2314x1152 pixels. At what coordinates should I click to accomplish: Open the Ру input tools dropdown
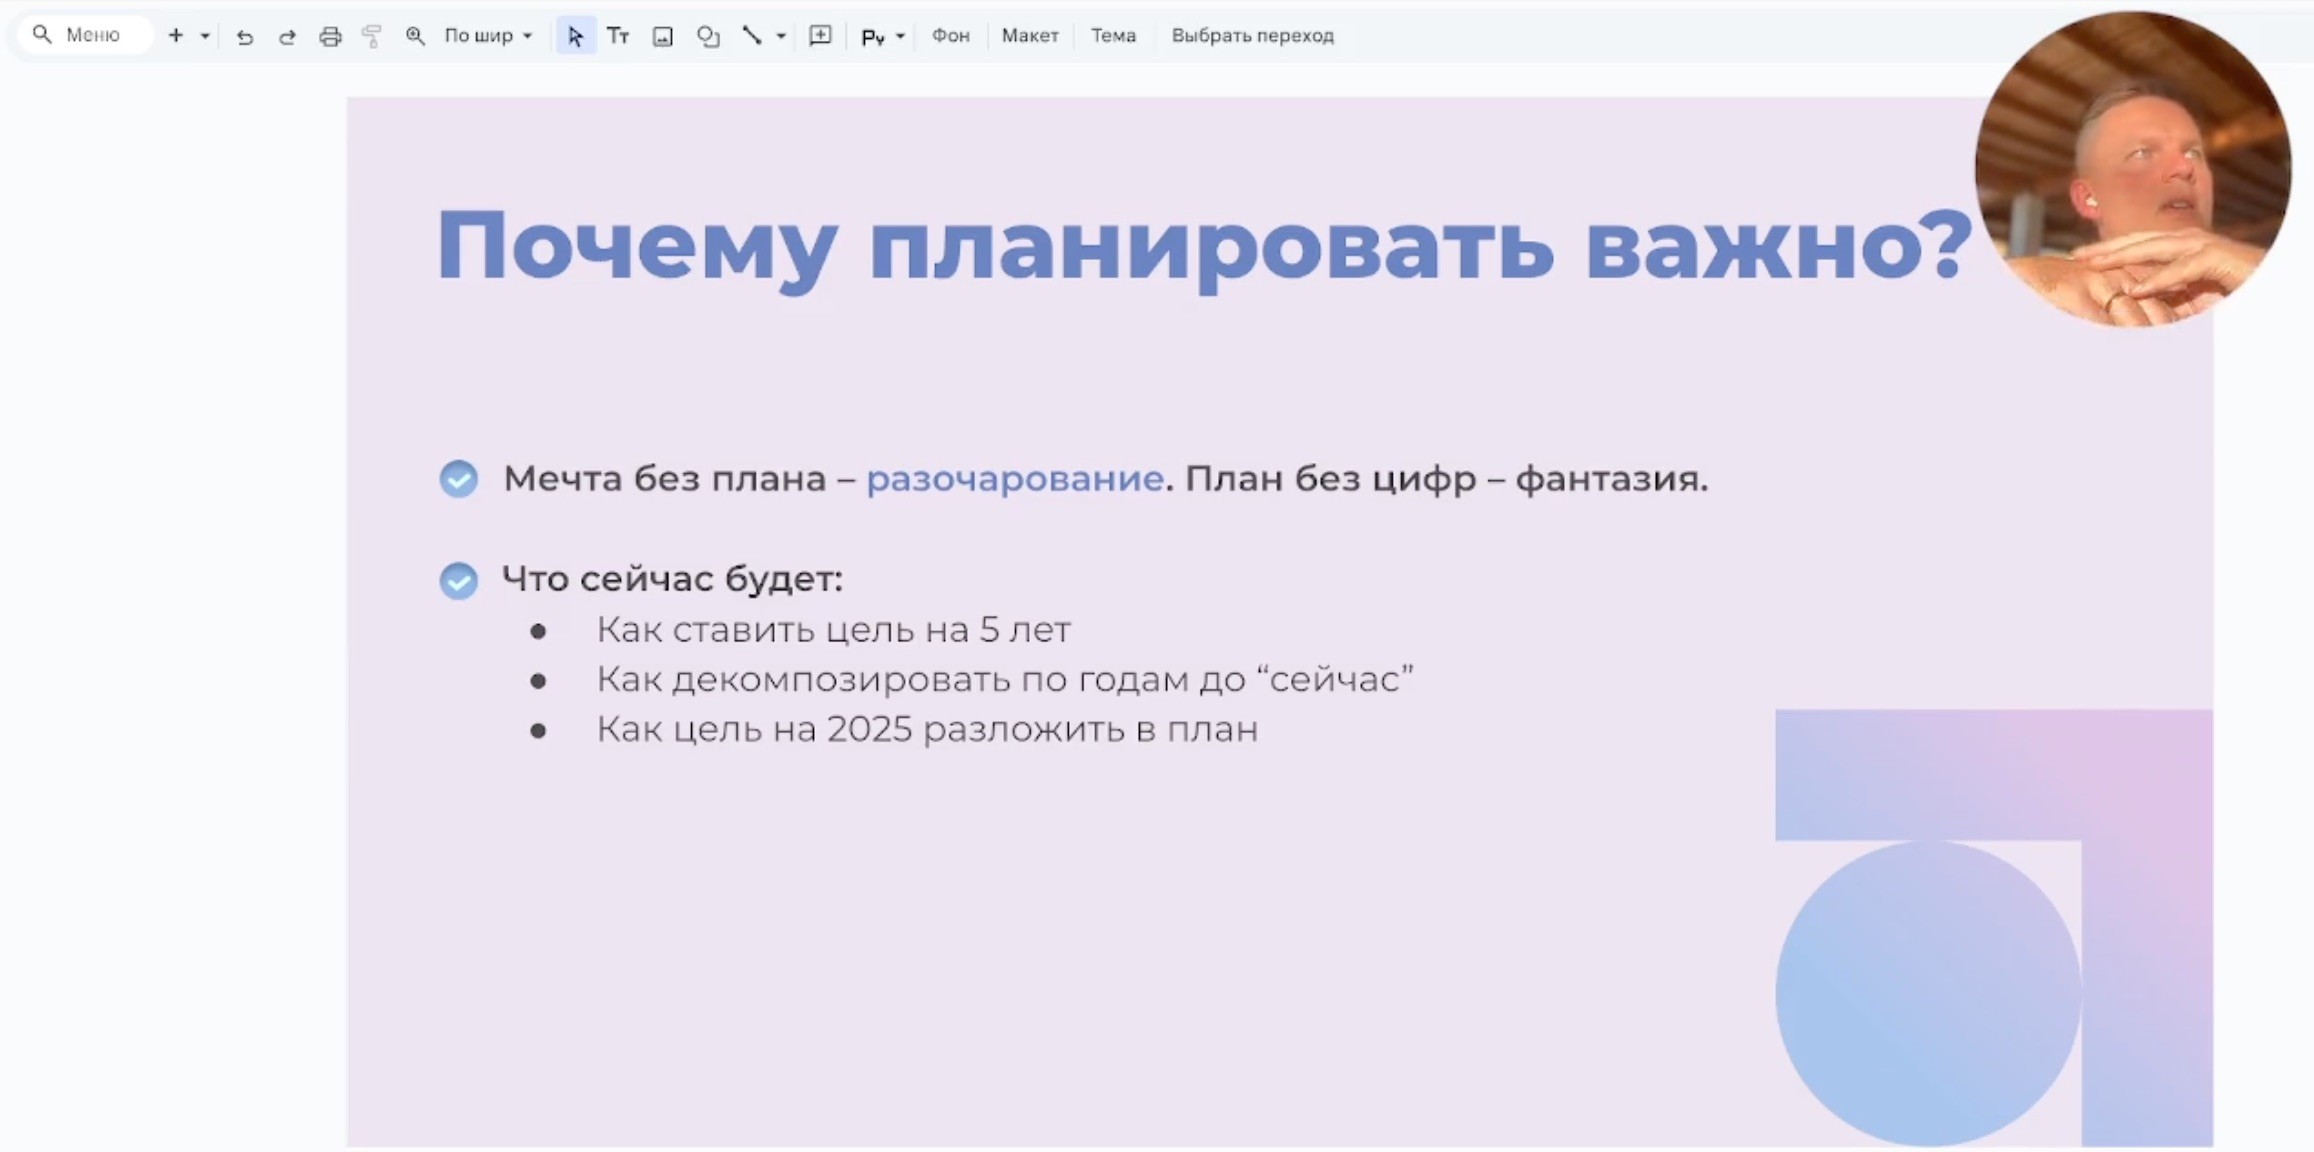[x=882, y=36]
